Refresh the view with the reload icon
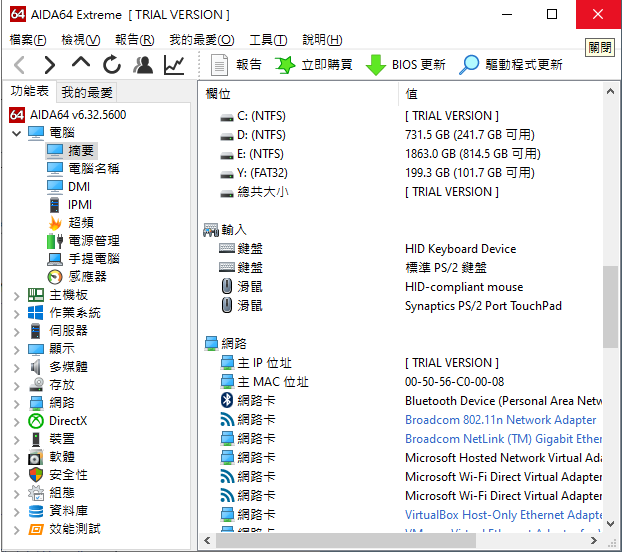 tap(112, 64)
